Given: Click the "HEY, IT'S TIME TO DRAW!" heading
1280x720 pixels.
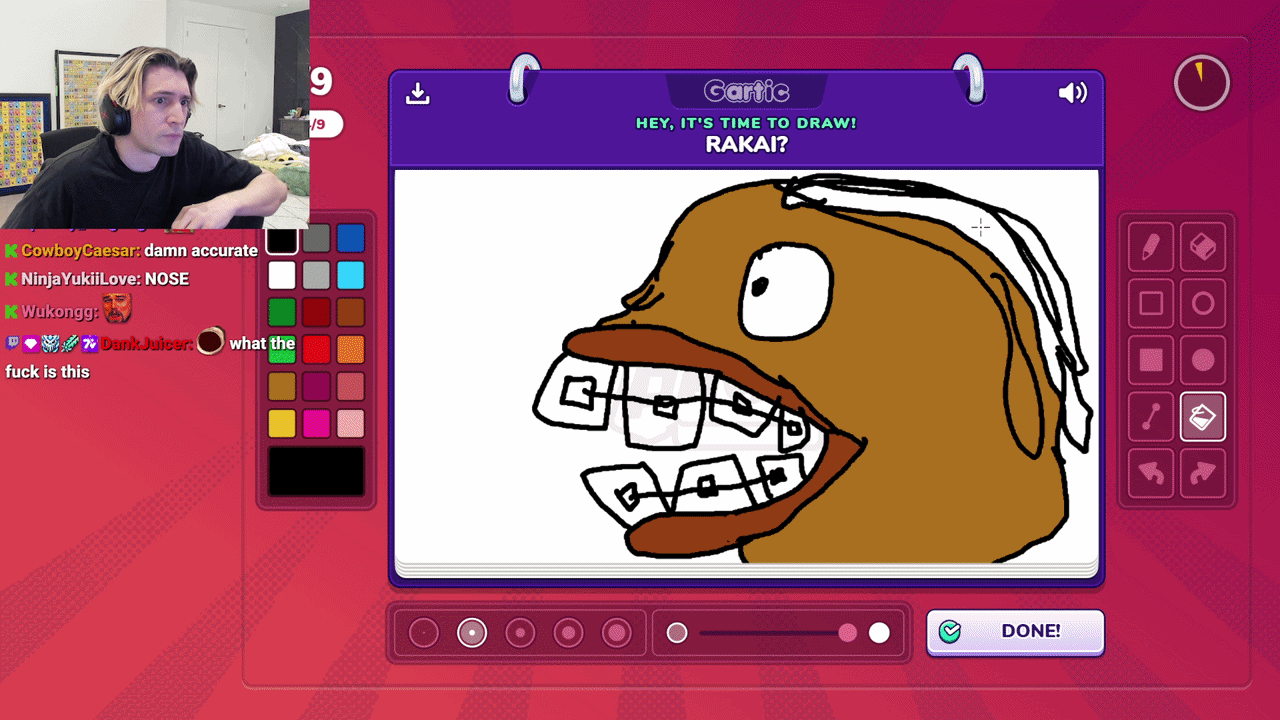Looking at the screenshot, I should click(x=746, y=123).
